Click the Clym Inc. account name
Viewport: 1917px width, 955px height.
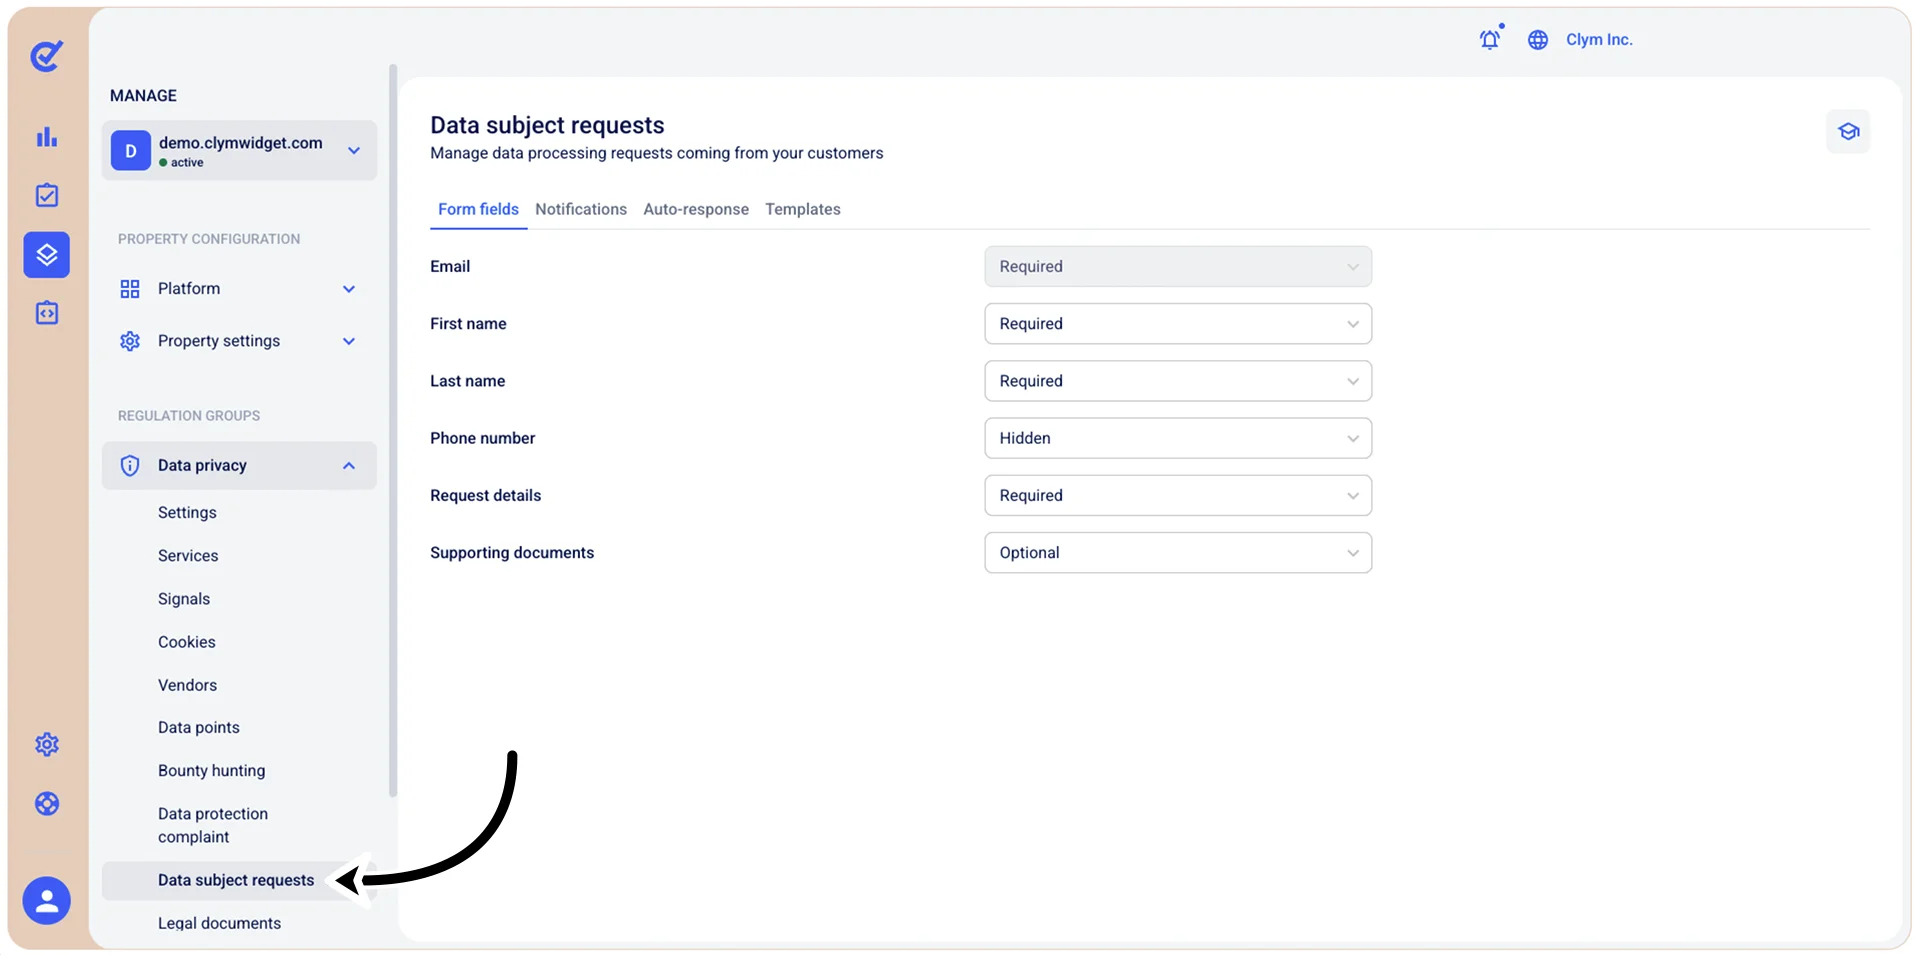[1599, 39]
